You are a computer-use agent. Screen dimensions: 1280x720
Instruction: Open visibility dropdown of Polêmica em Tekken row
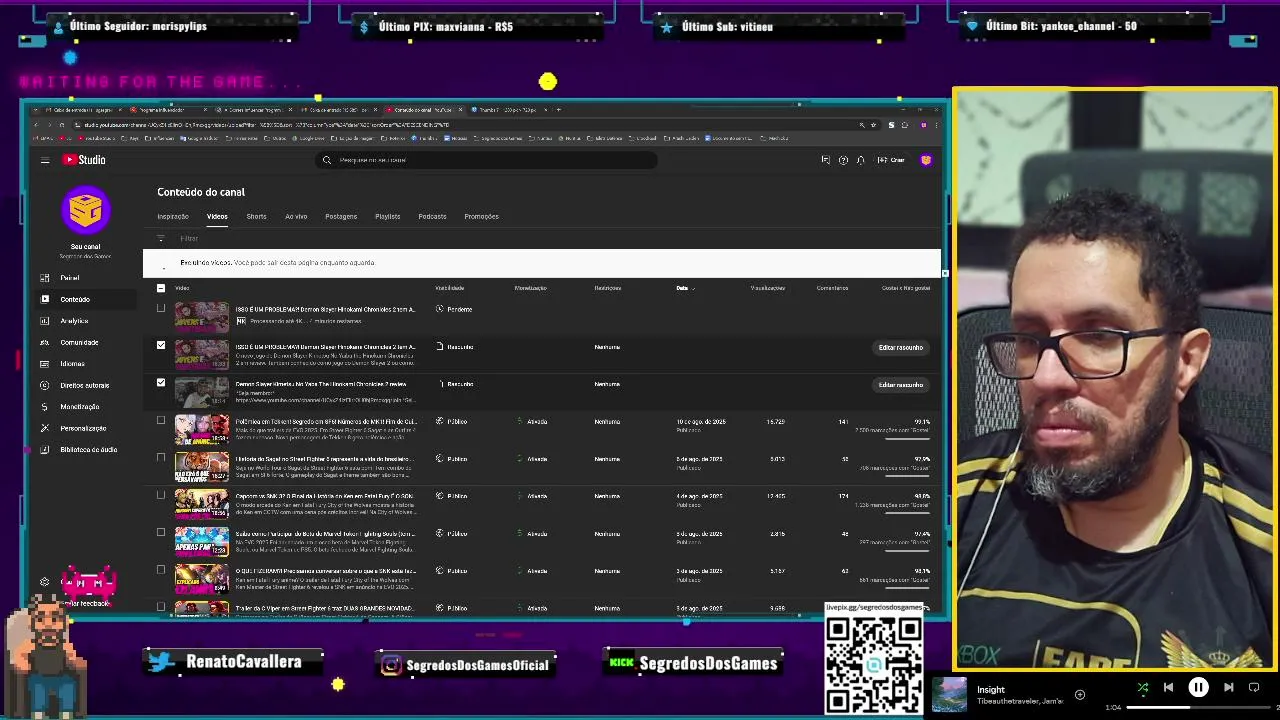coord(452,422)
